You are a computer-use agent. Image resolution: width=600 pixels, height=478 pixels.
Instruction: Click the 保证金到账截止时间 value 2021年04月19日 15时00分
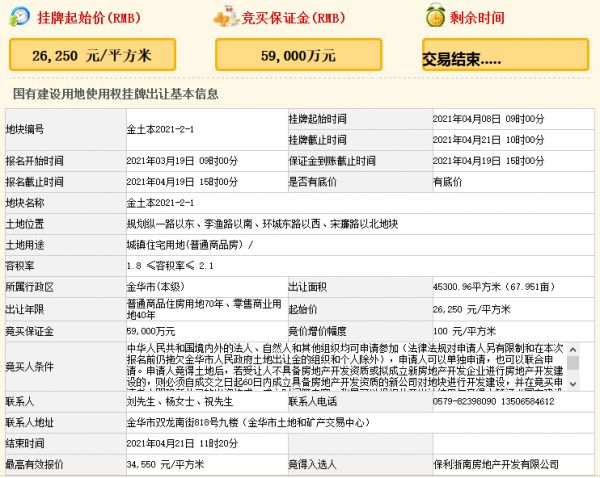pos(488,161)
